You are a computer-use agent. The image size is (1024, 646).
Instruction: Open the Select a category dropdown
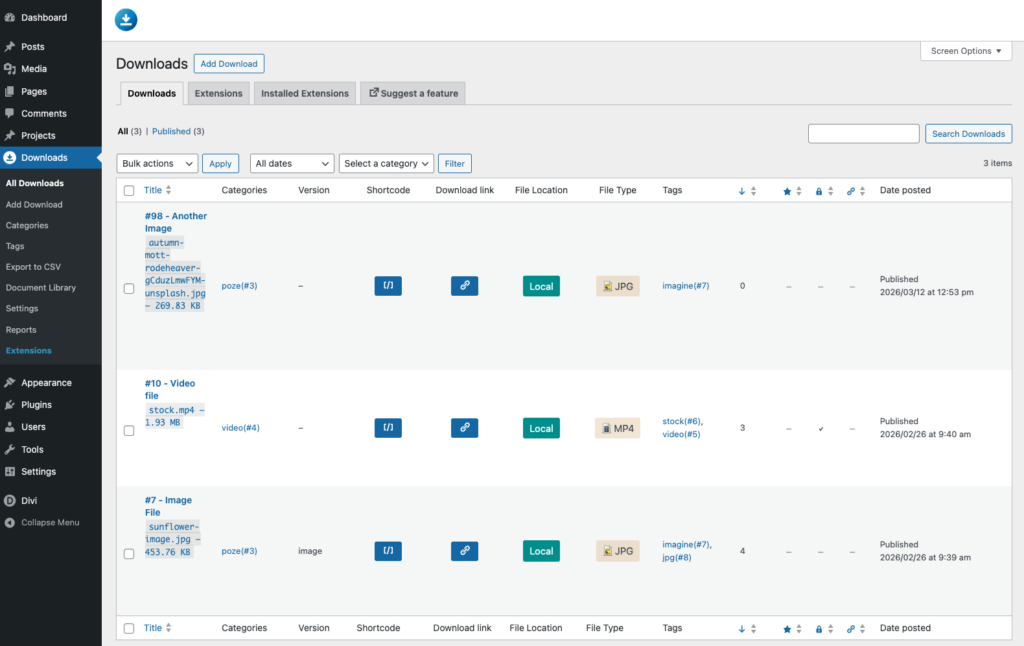point(387,164)
